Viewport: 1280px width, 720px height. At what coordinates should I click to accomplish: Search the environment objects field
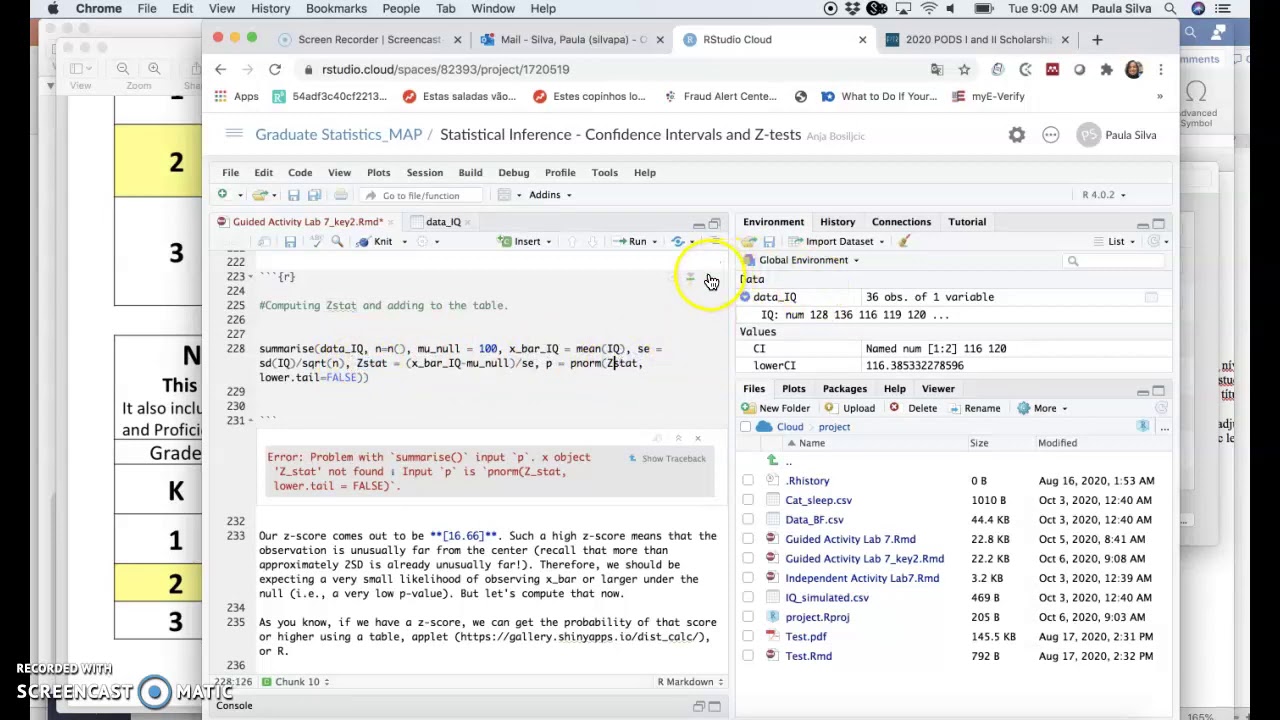tap(1115, 261)
